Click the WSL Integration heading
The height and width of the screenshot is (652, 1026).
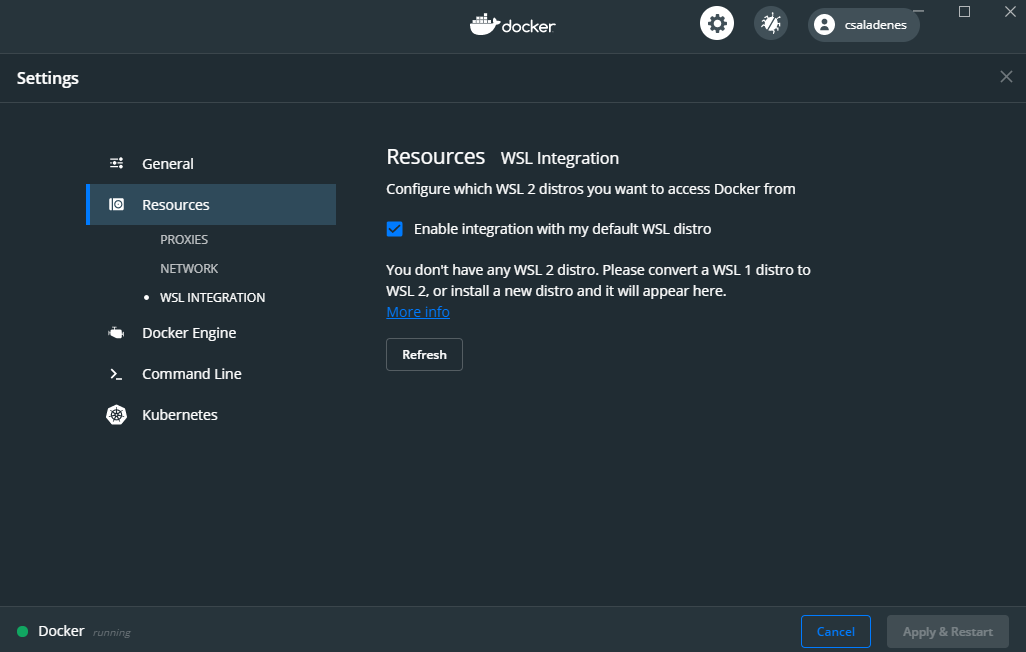(559, 158)
